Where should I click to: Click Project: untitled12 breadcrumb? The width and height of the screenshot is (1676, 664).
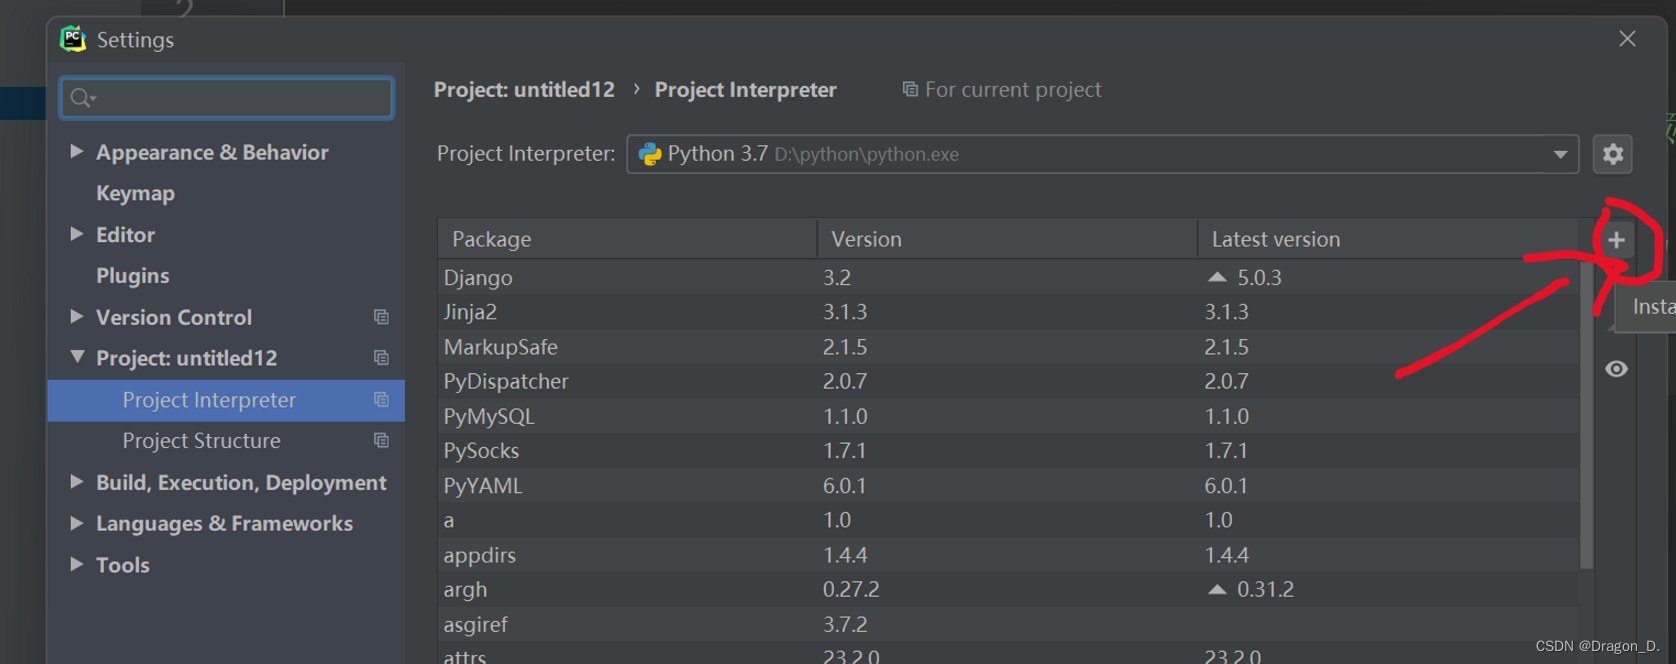[x=524, y=90]
